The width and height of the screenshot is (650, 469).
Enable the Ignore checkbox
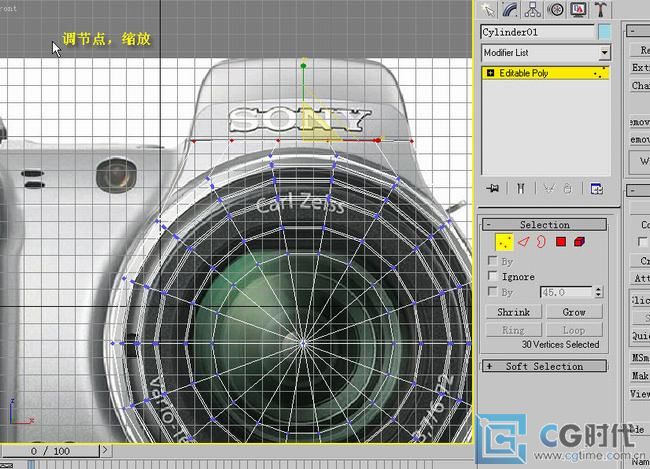tap(492, 275)
